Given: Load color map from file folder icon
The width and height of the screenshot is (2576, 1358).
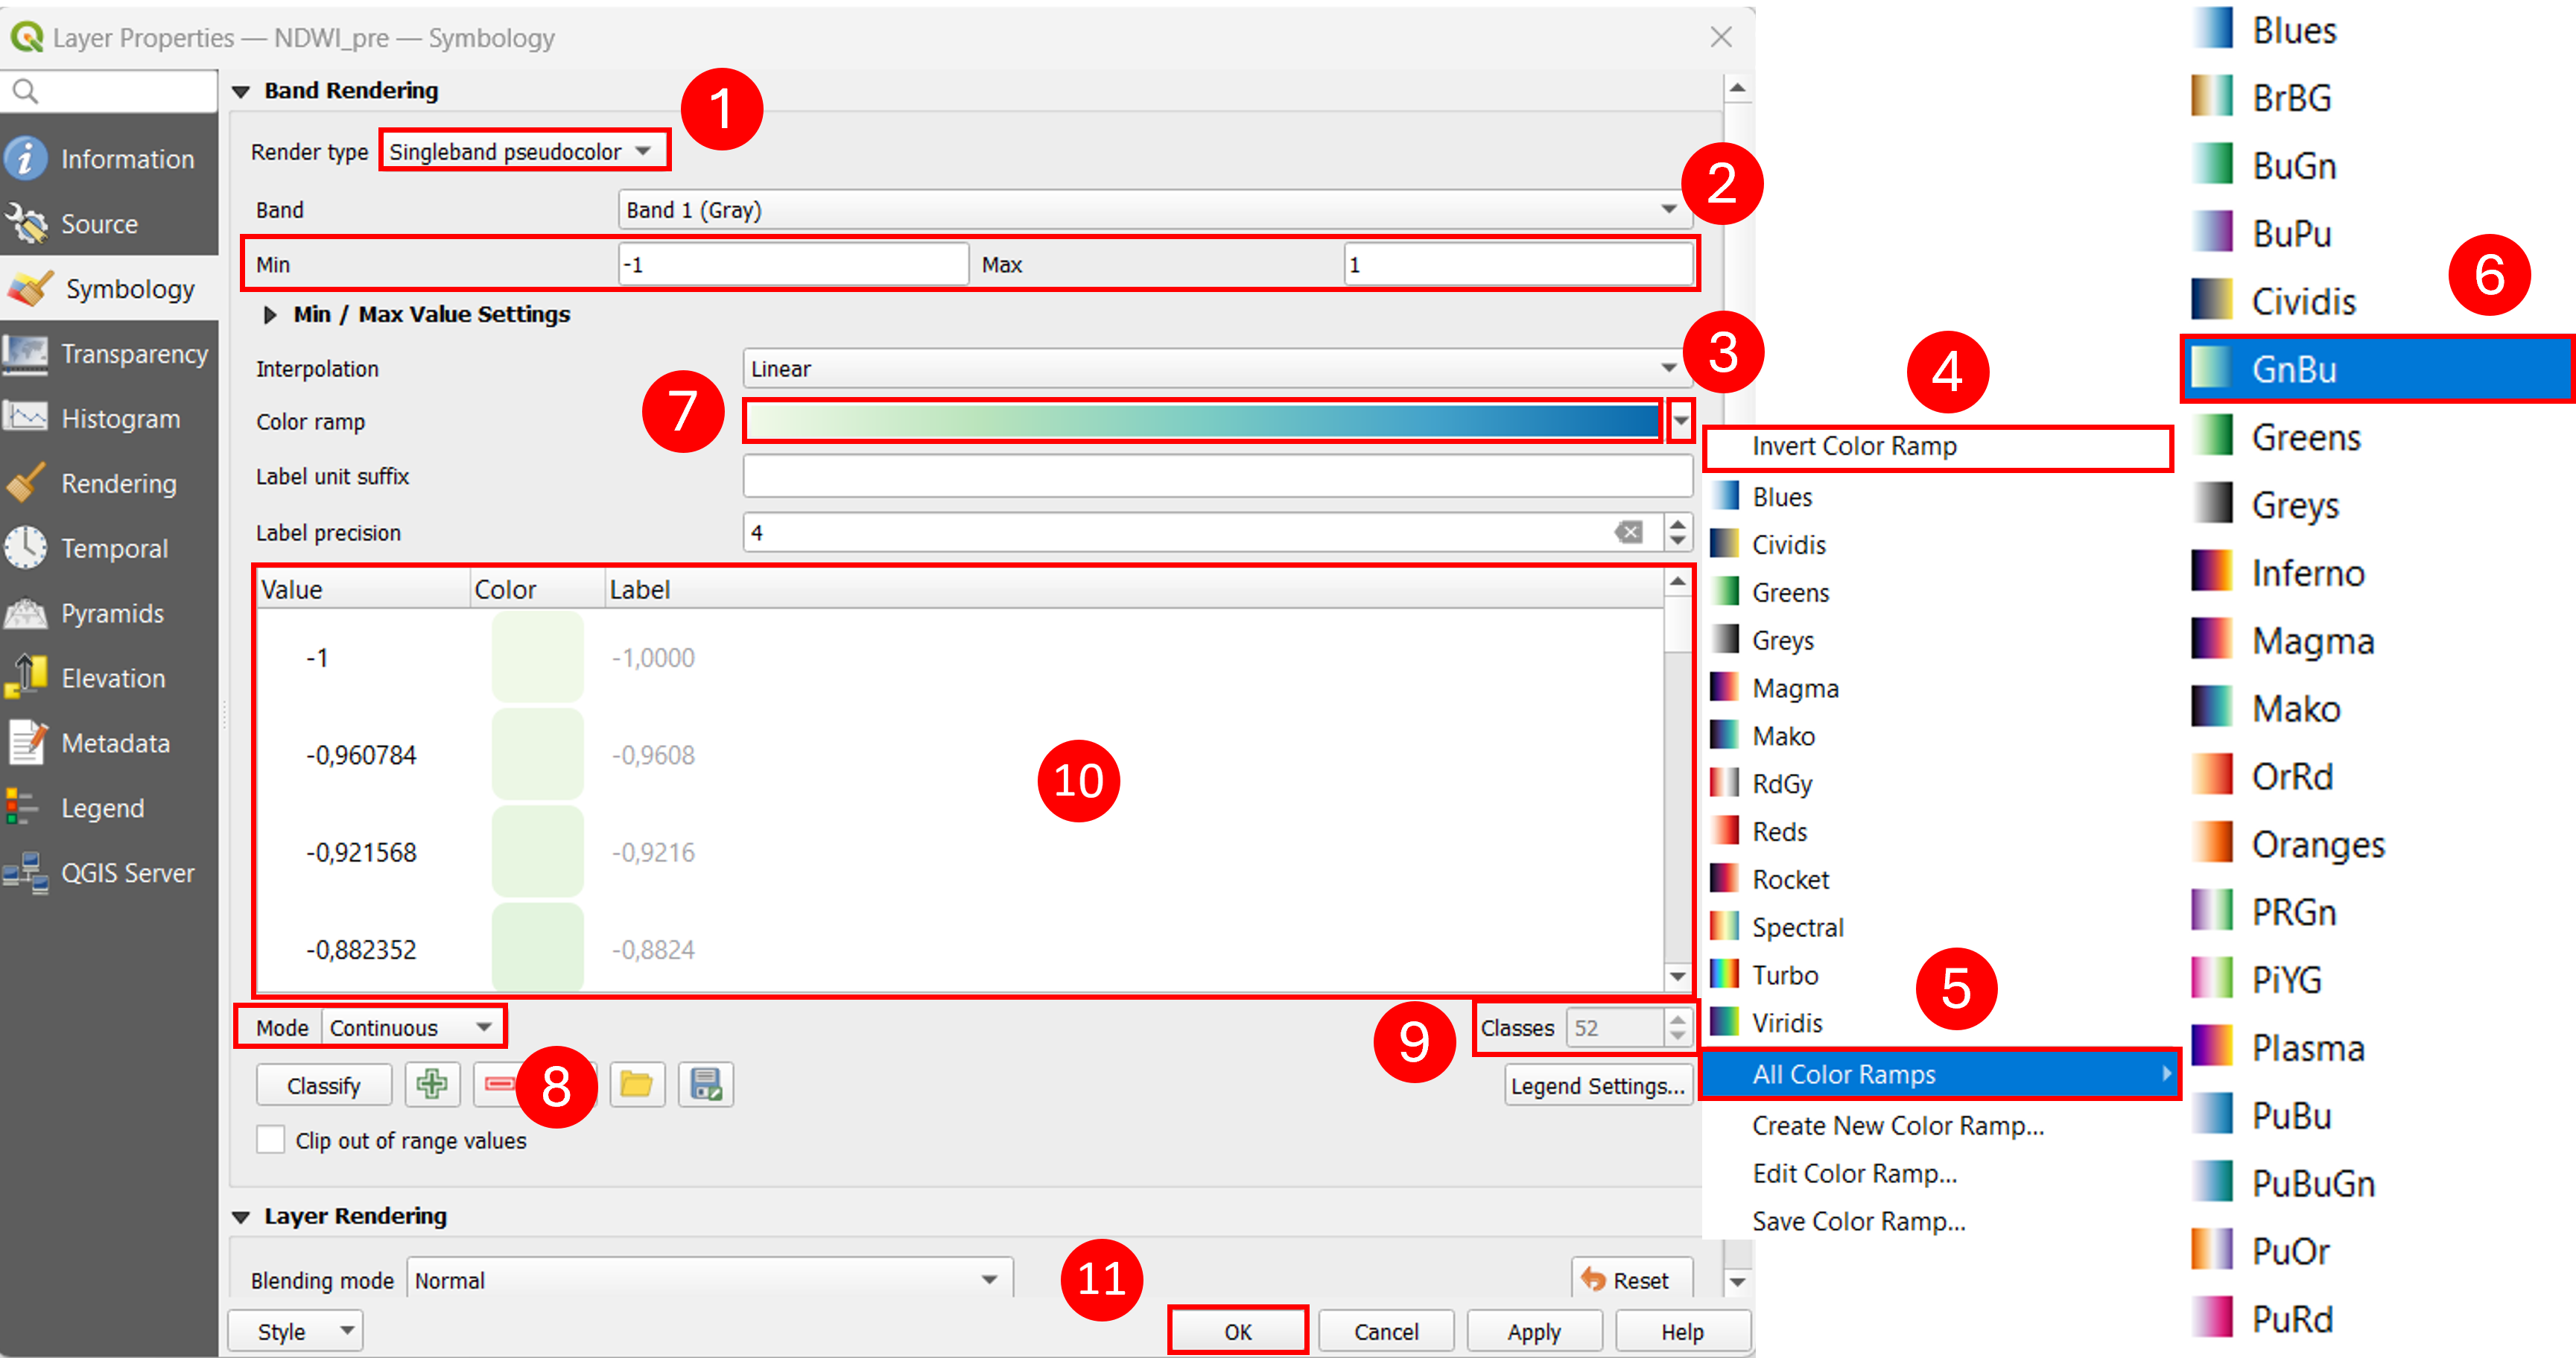Looking at the screenshot, I should pyautogui.click(x=636, y=1084).
